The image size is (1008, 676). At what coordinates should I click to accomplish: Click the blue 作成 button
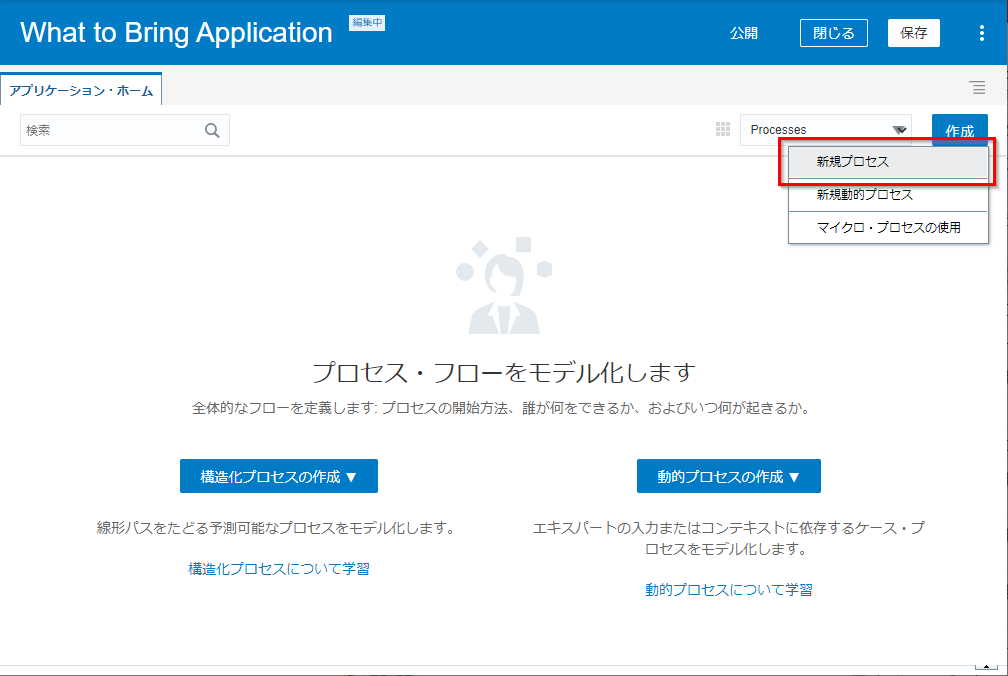pyautogui.click(x=959, y=130)
